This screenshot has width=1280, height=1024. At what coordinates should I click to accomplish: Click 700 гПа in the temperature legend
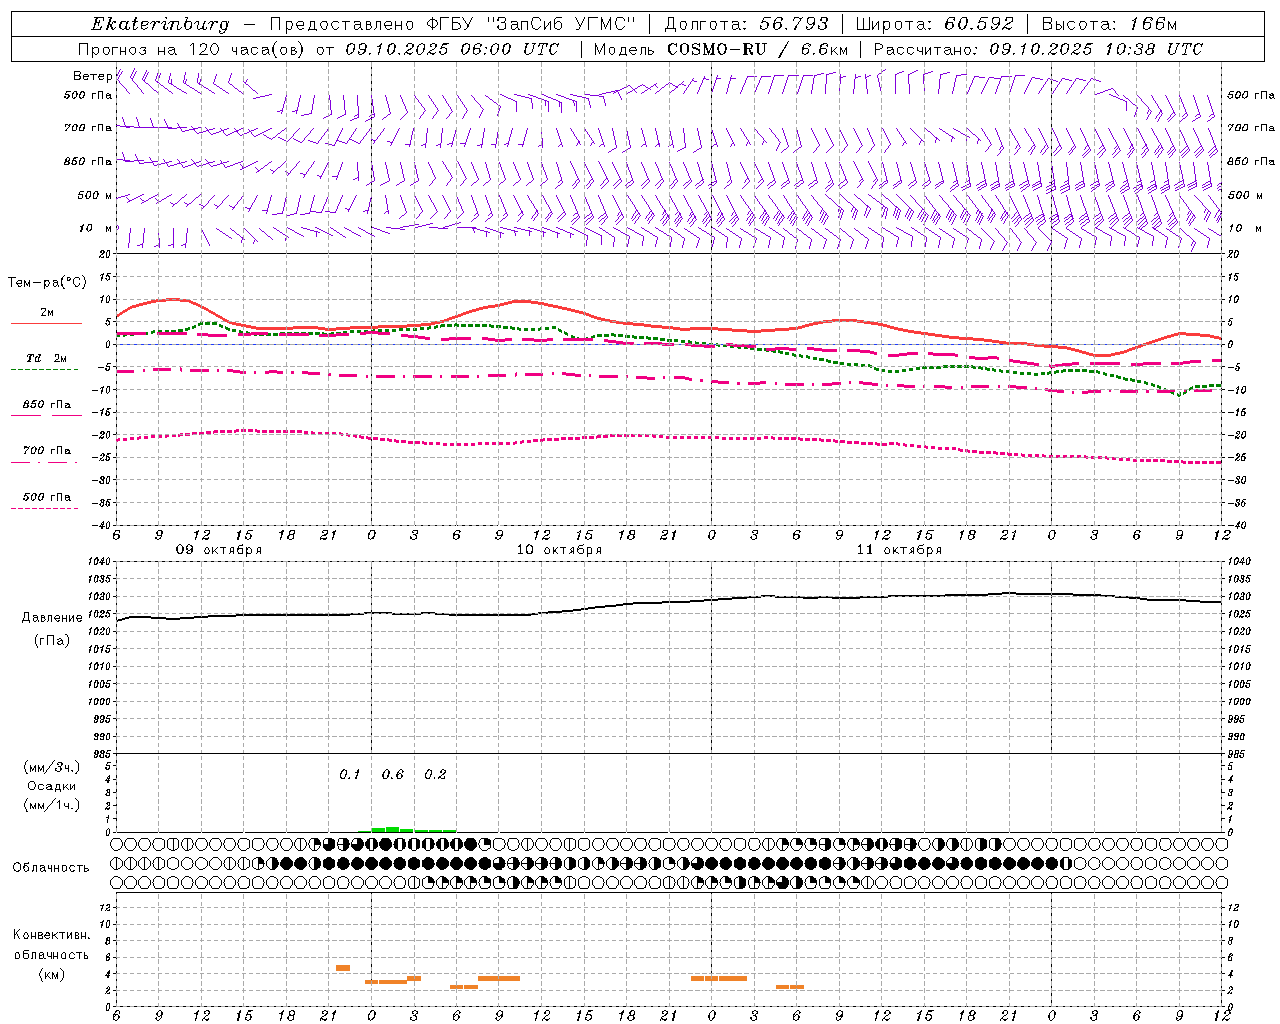[47, 451]
